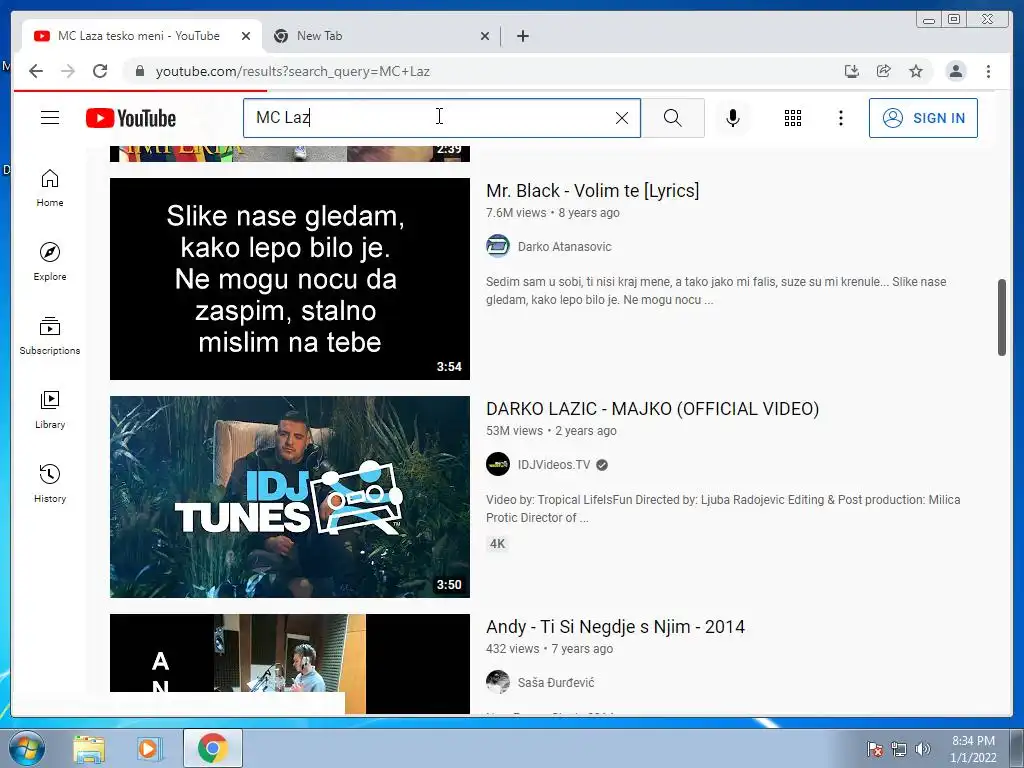Share this page icon in address bar

tap(884, 71)
